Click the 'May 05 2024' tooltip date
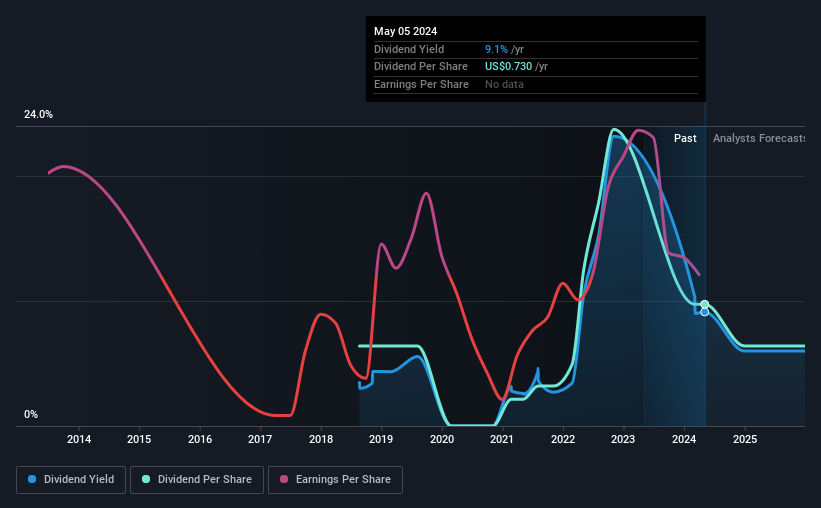The height and width of the screenshot is (508, 821). pyautogui.click(x=405, y=31)
